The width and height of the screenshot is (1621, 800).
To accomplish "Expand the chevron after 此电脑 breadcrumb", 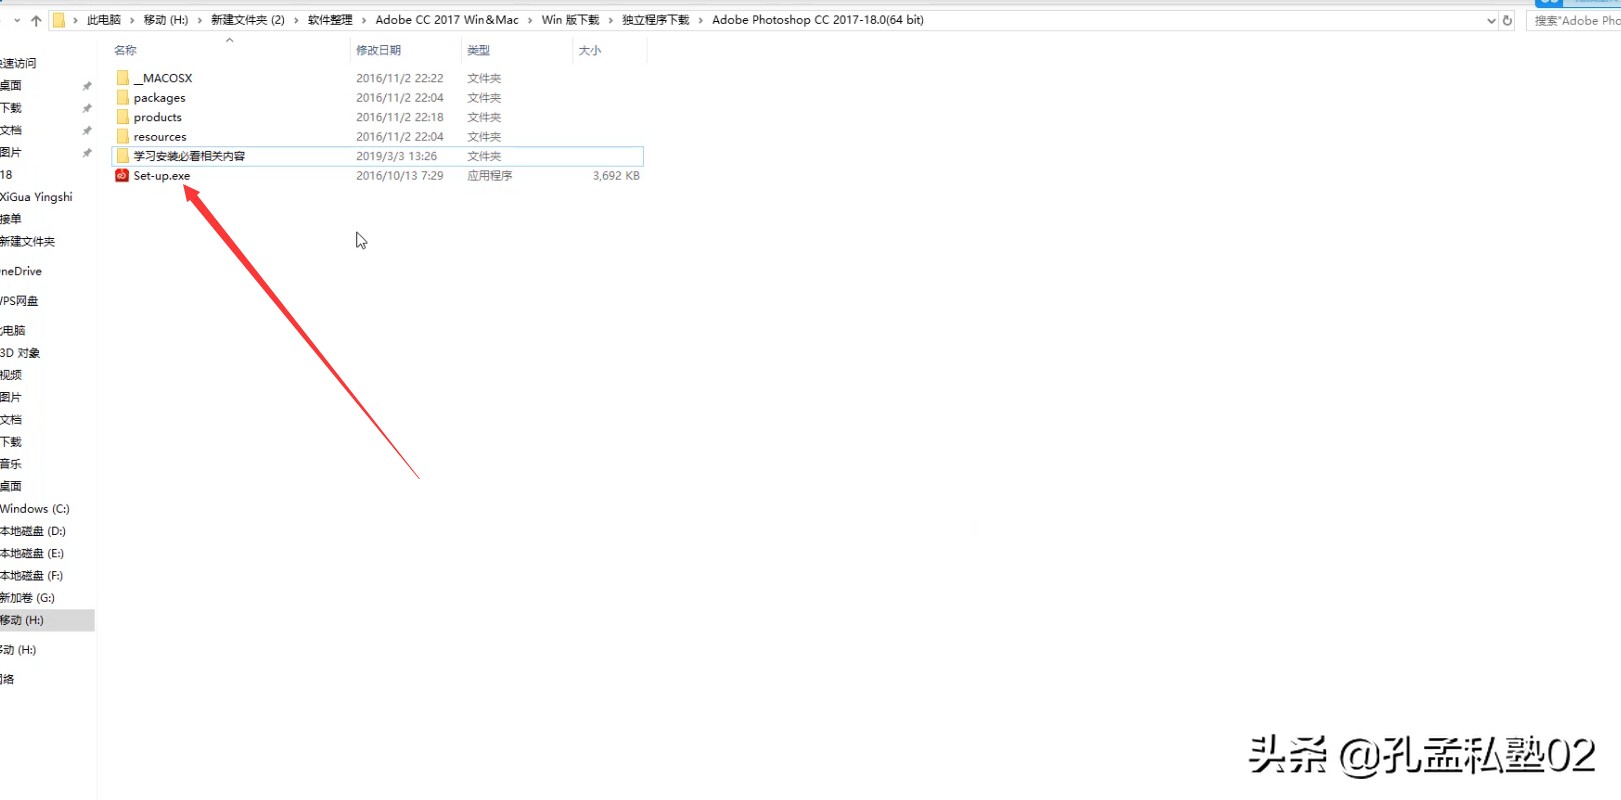I will click(132, 20).
